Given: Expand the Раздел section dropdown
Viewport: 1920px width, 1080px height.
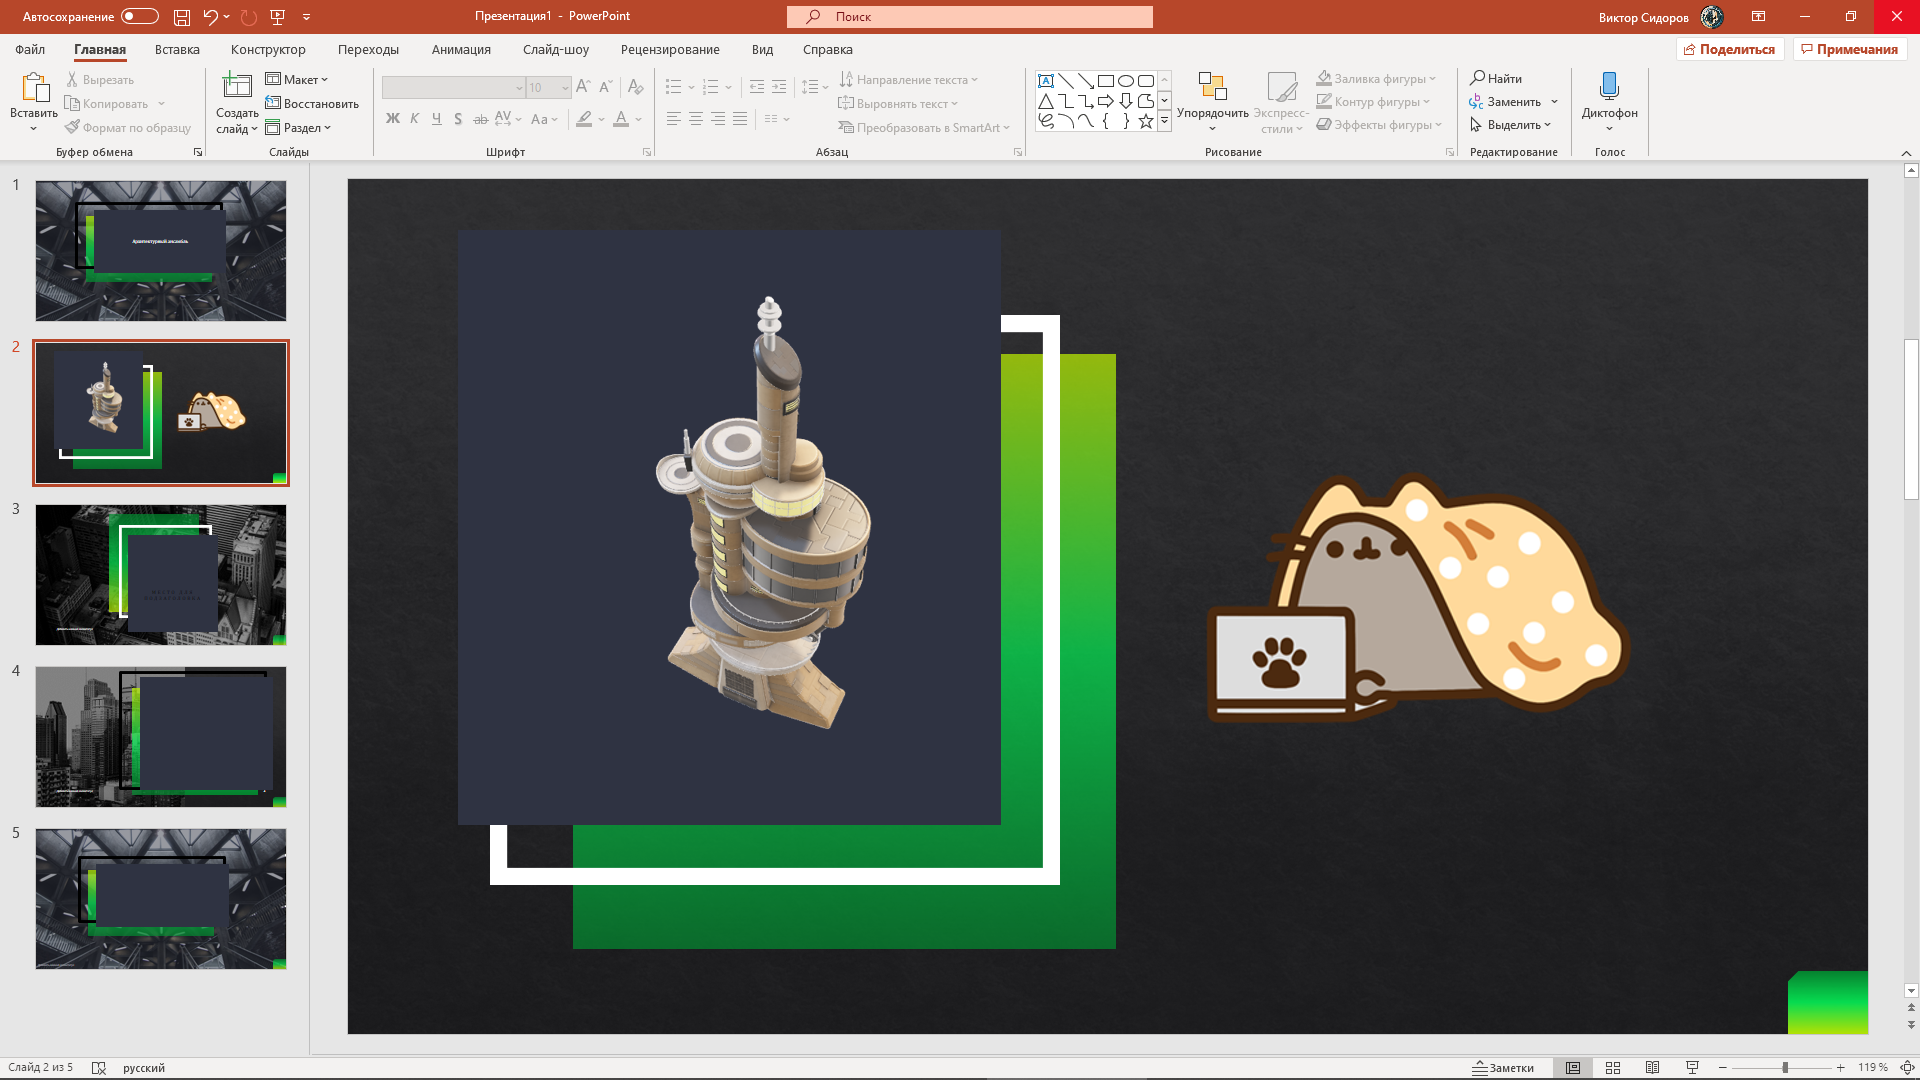Looking at the screenshot, I should (298, 127).
